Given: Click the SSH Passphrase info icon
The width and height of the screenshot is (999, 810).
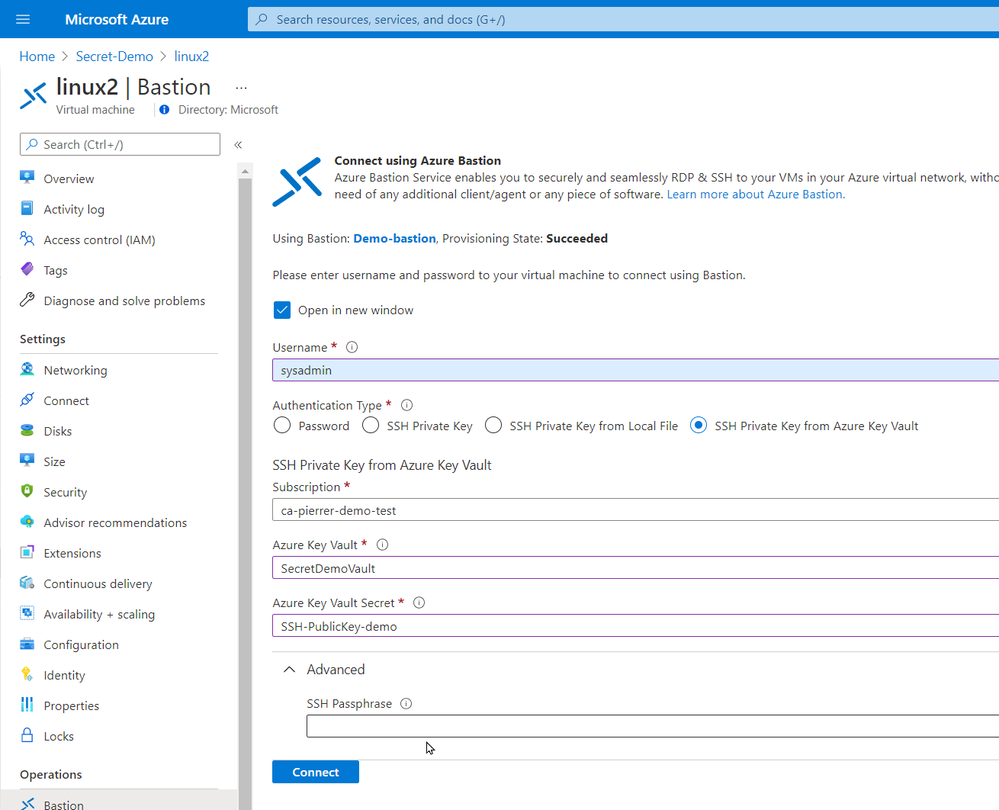Looking at the screenshot, I should [x=406, y=704].
